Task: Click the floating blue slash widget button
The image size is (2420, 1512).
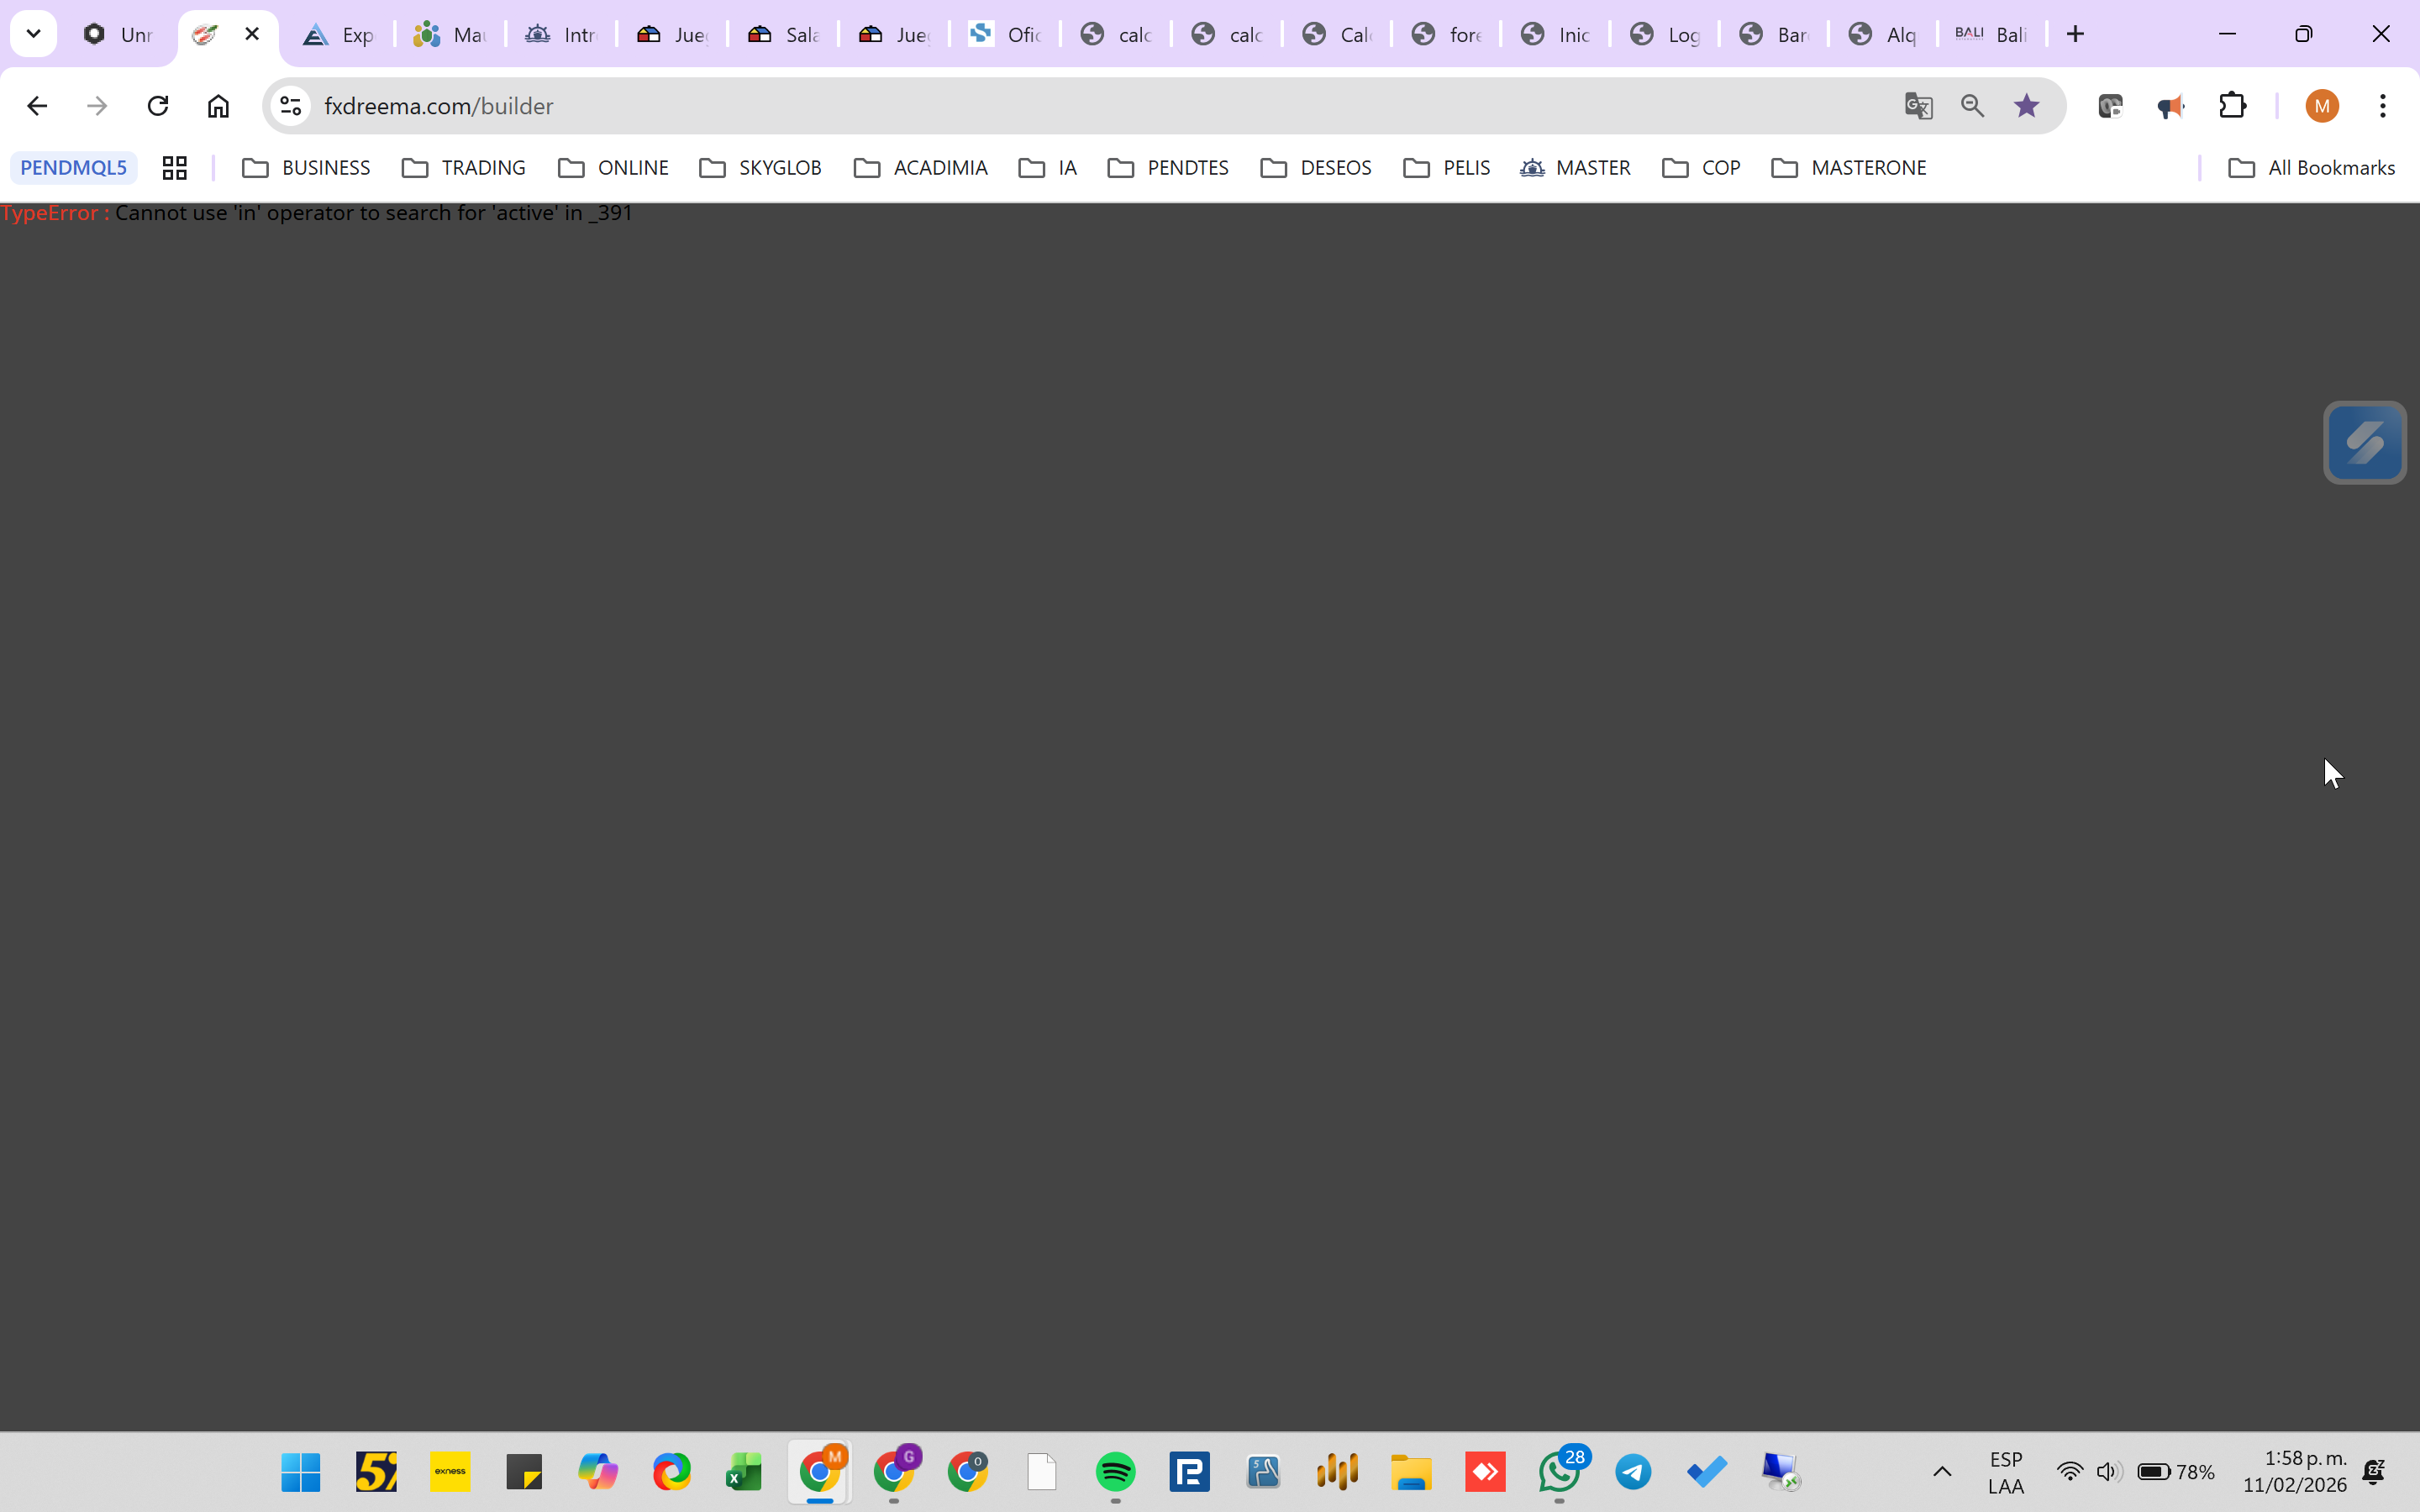Action: [x=2365, y=442]
